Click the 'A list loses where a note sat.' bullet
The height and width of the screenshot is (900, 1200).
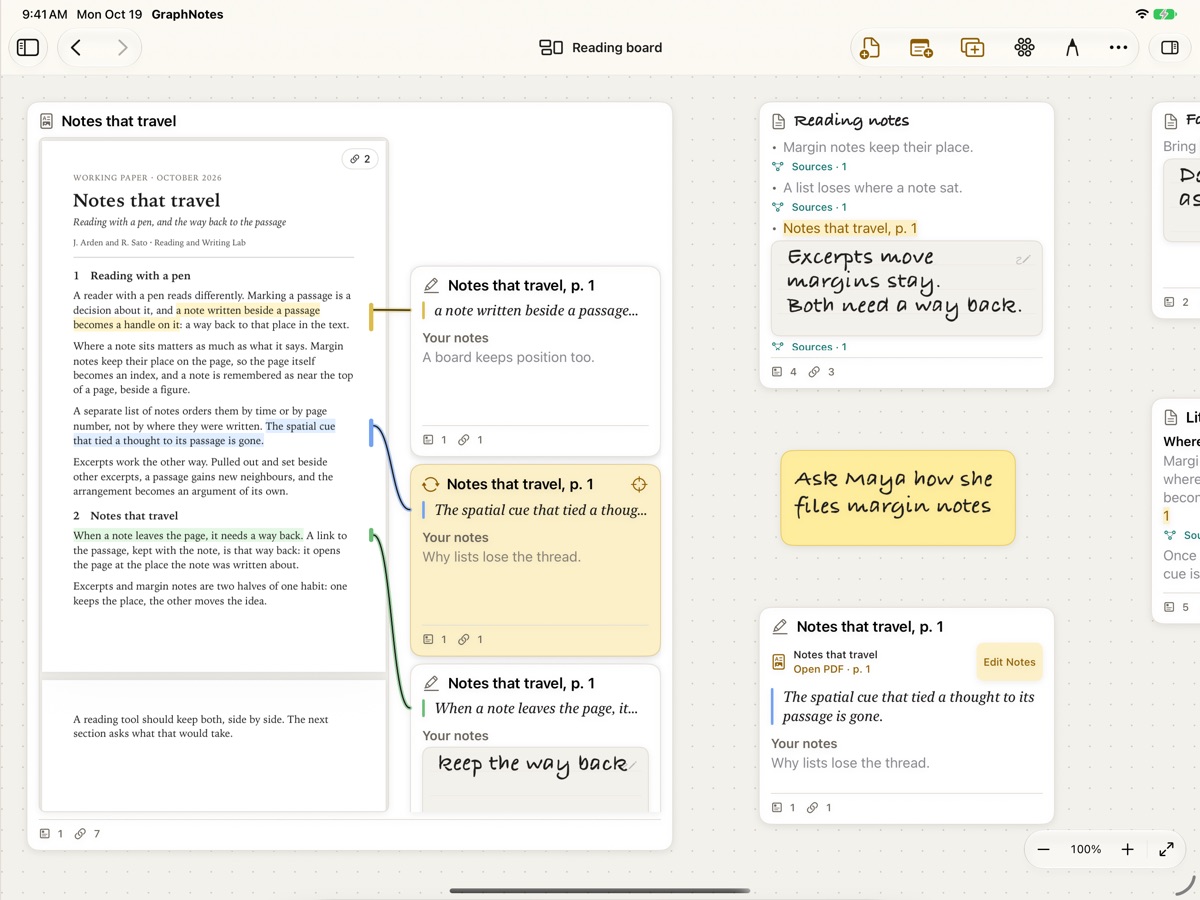click(872, 187)
